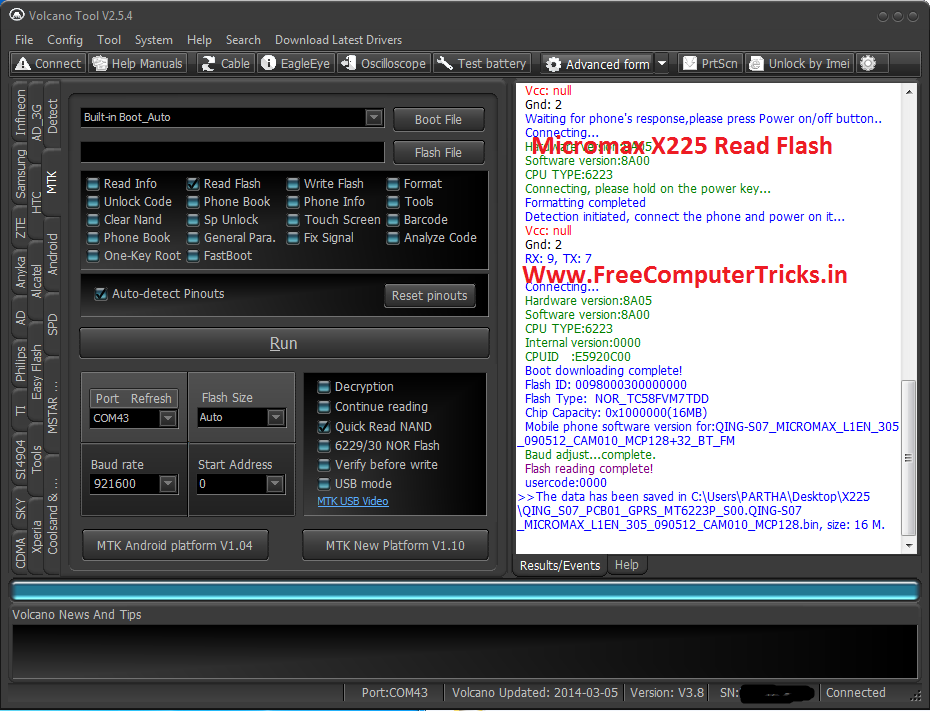The image size is (930, 711).
Task: Open the Search menu
Action: (x=243, y=40)
